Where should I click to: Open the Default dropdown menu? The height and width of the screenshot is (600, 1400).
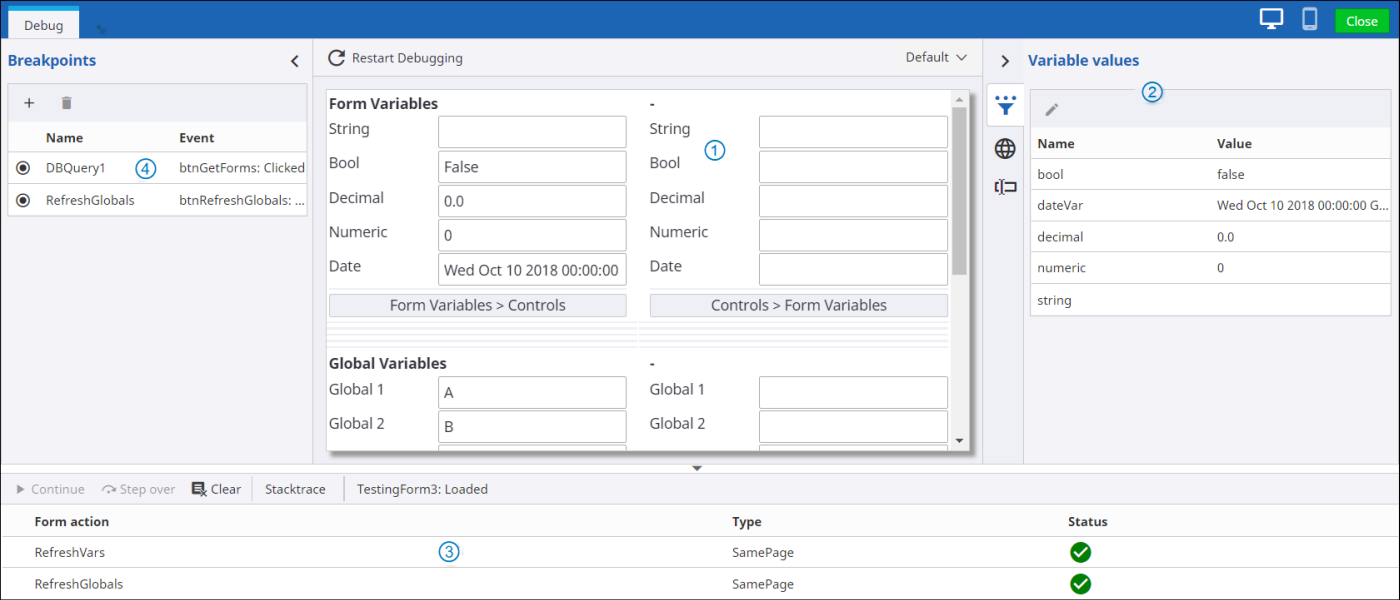(936, 58)
